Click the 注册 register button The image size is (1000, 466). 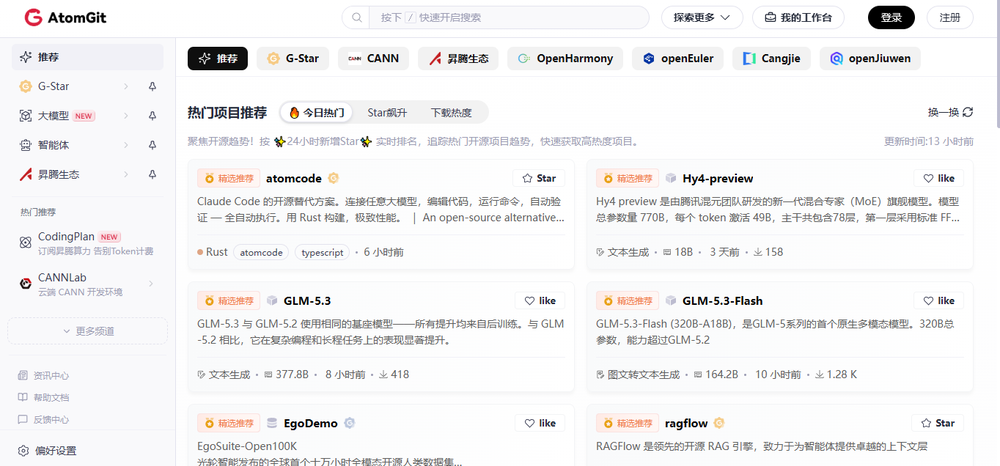click(x=950, y=17)
